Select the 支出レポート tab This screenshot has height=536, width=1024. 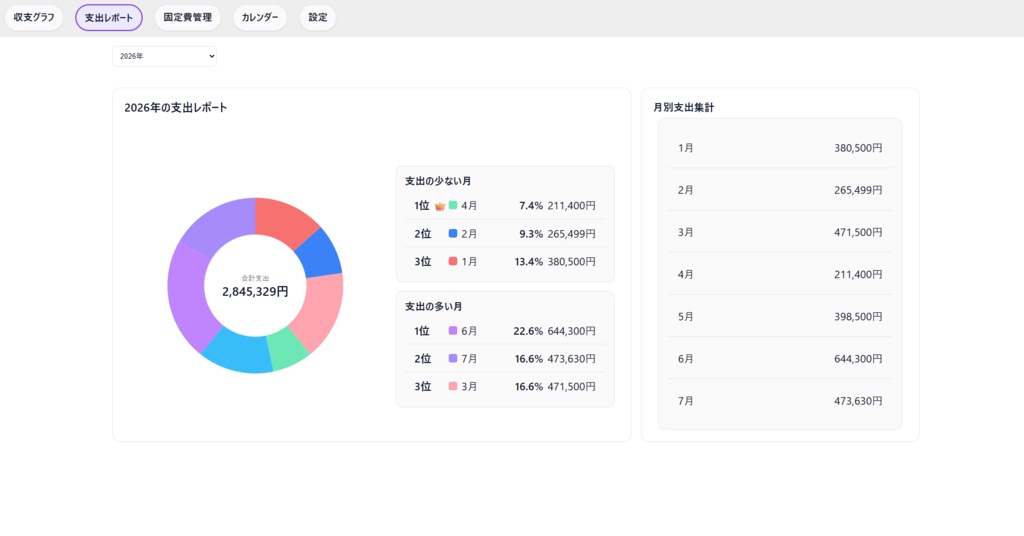pos(108,18)
